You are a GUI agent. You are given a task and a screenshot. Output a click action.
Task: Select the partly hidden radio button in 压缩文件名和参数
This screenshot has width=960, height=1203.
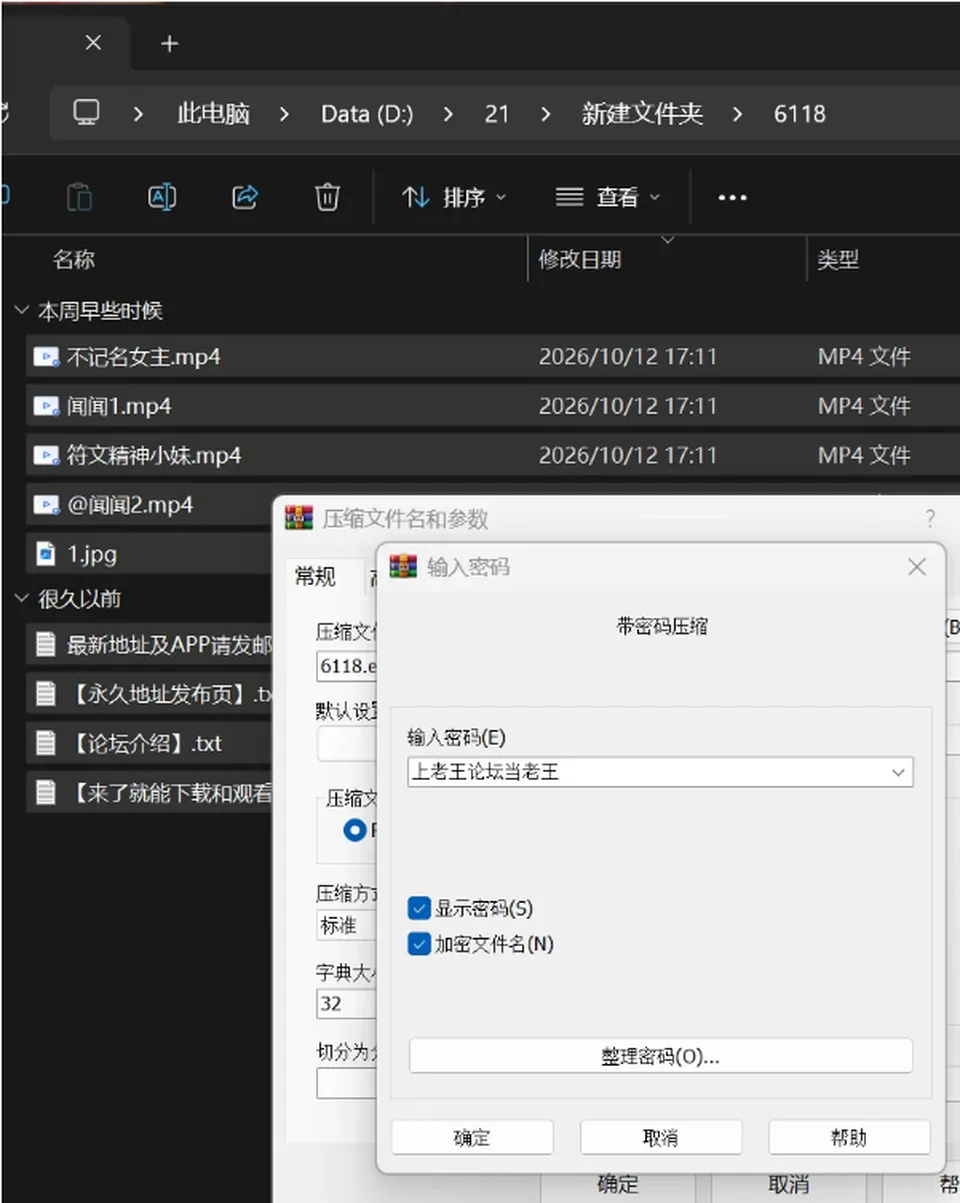click(x=355, y=829)
